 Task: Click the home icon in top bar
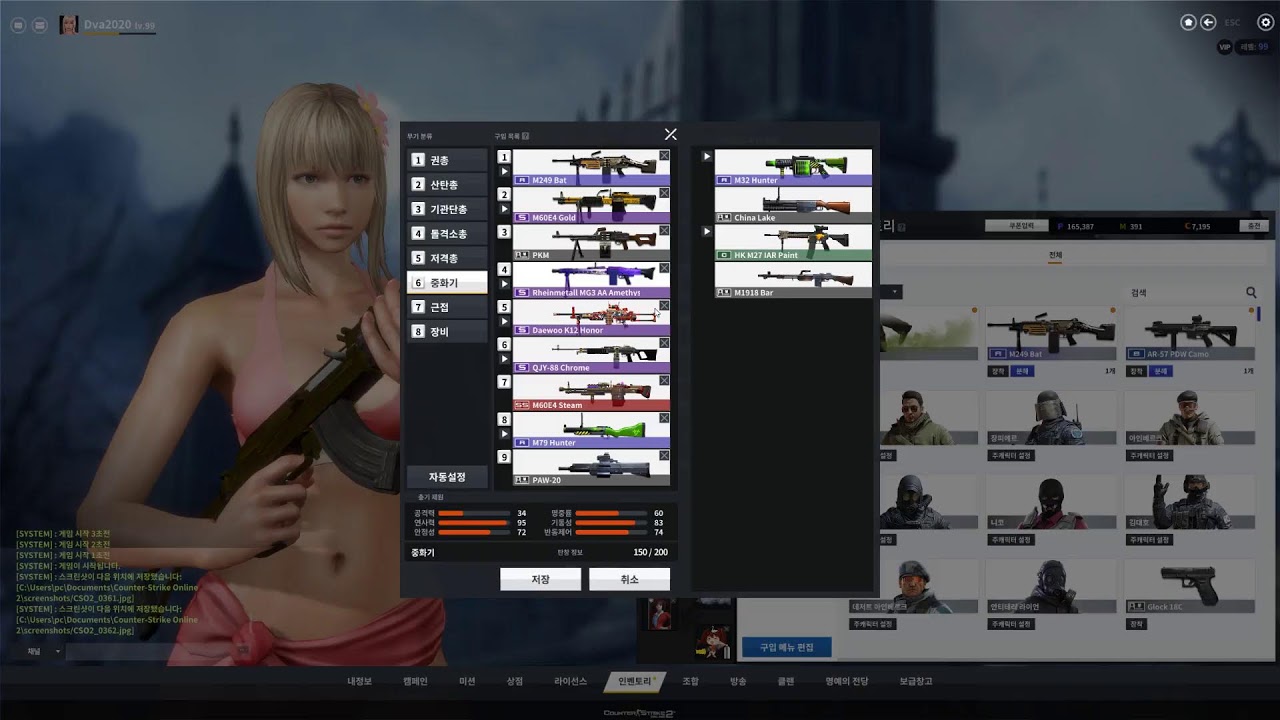1188,22
